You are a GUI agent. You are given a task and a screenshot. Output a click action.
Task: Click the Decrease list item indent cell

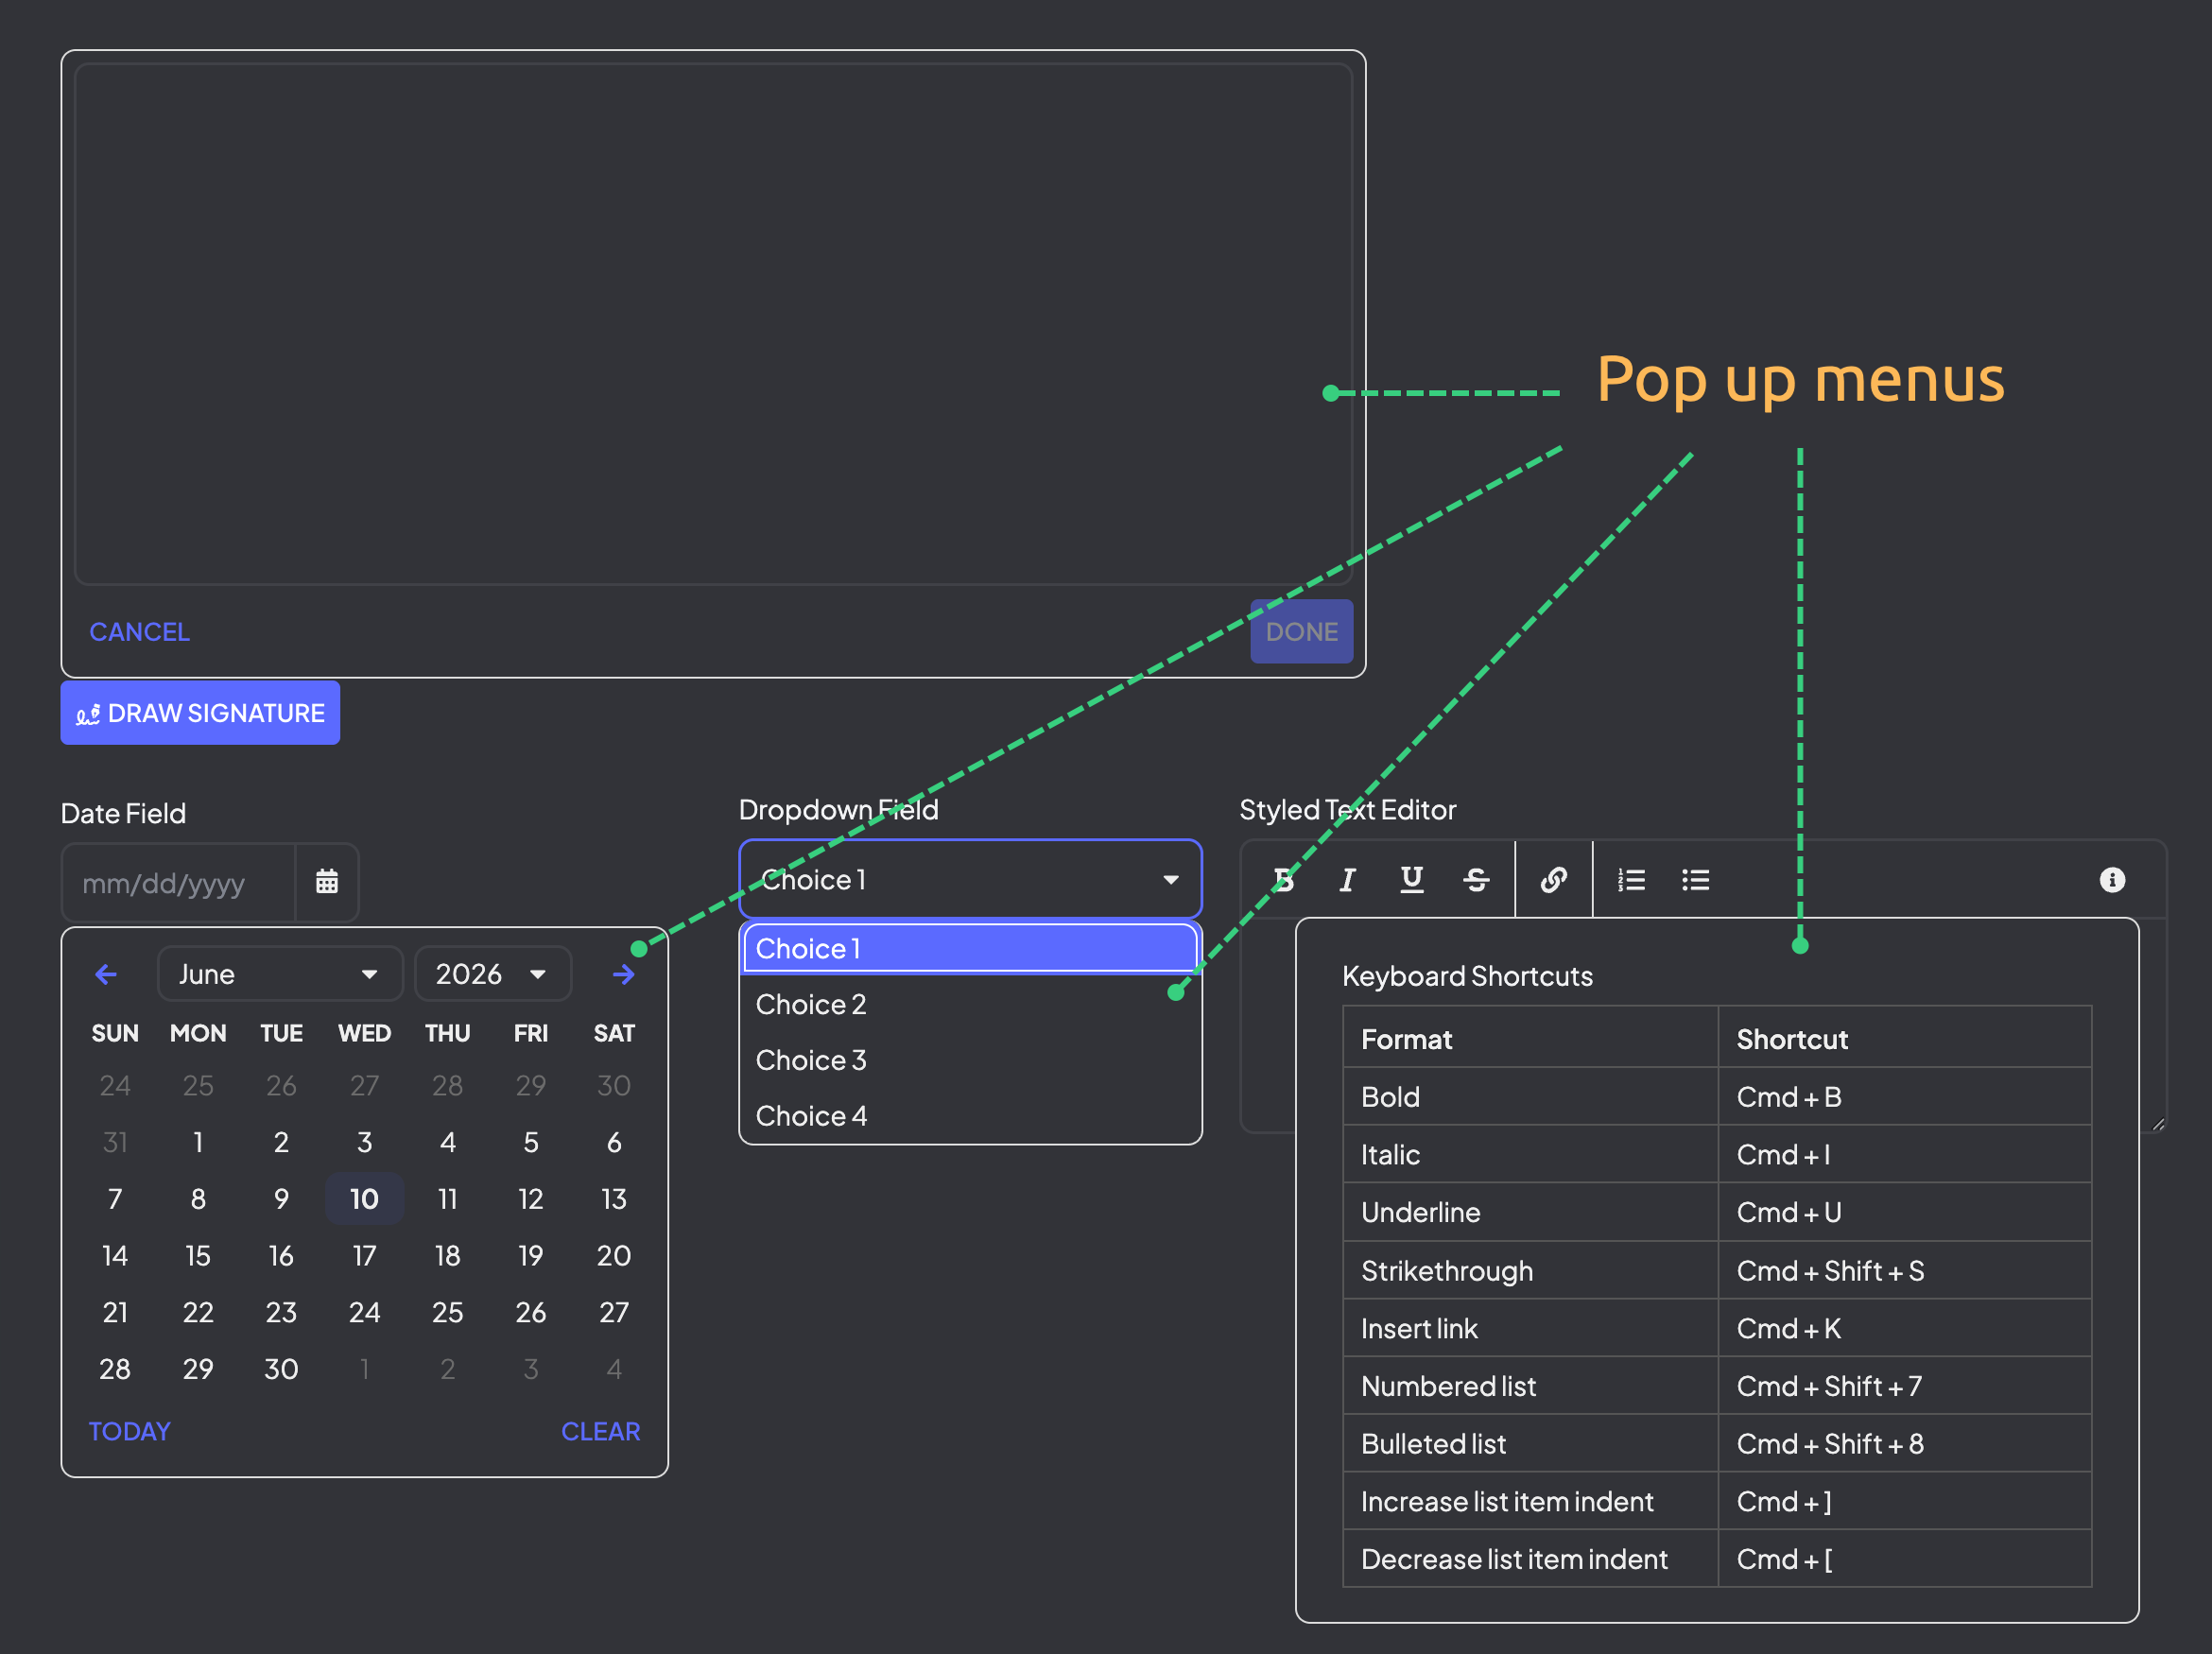point(1530,1560)
